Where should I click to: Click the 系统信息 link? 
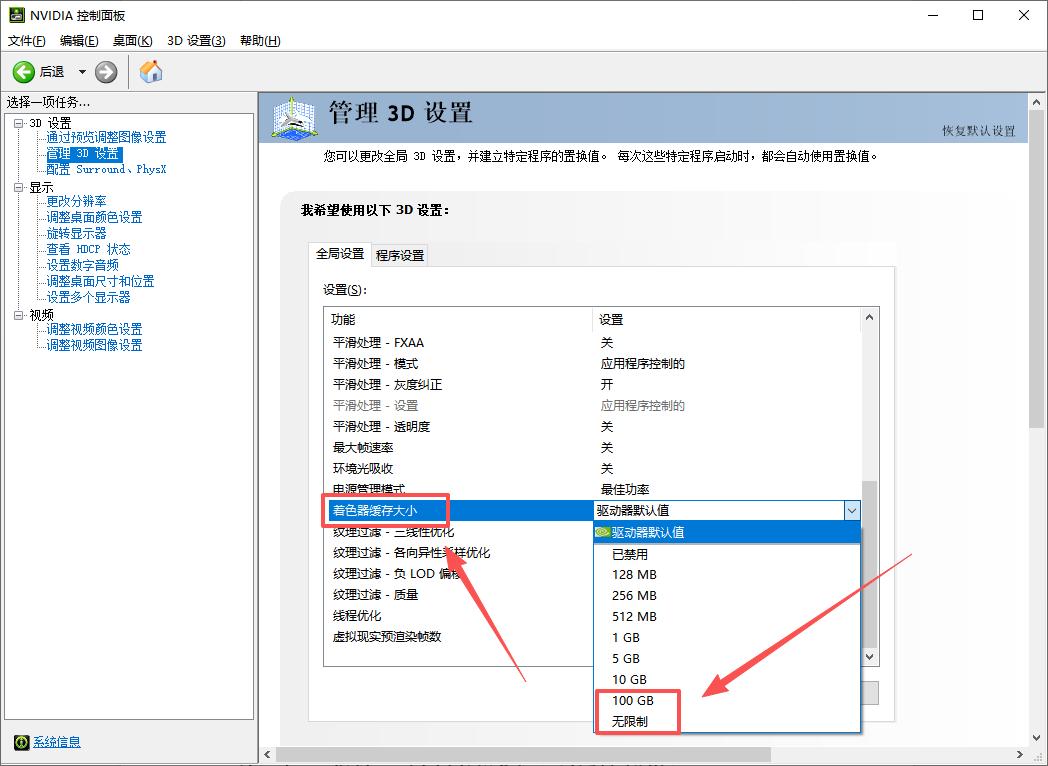coord(57,742)
